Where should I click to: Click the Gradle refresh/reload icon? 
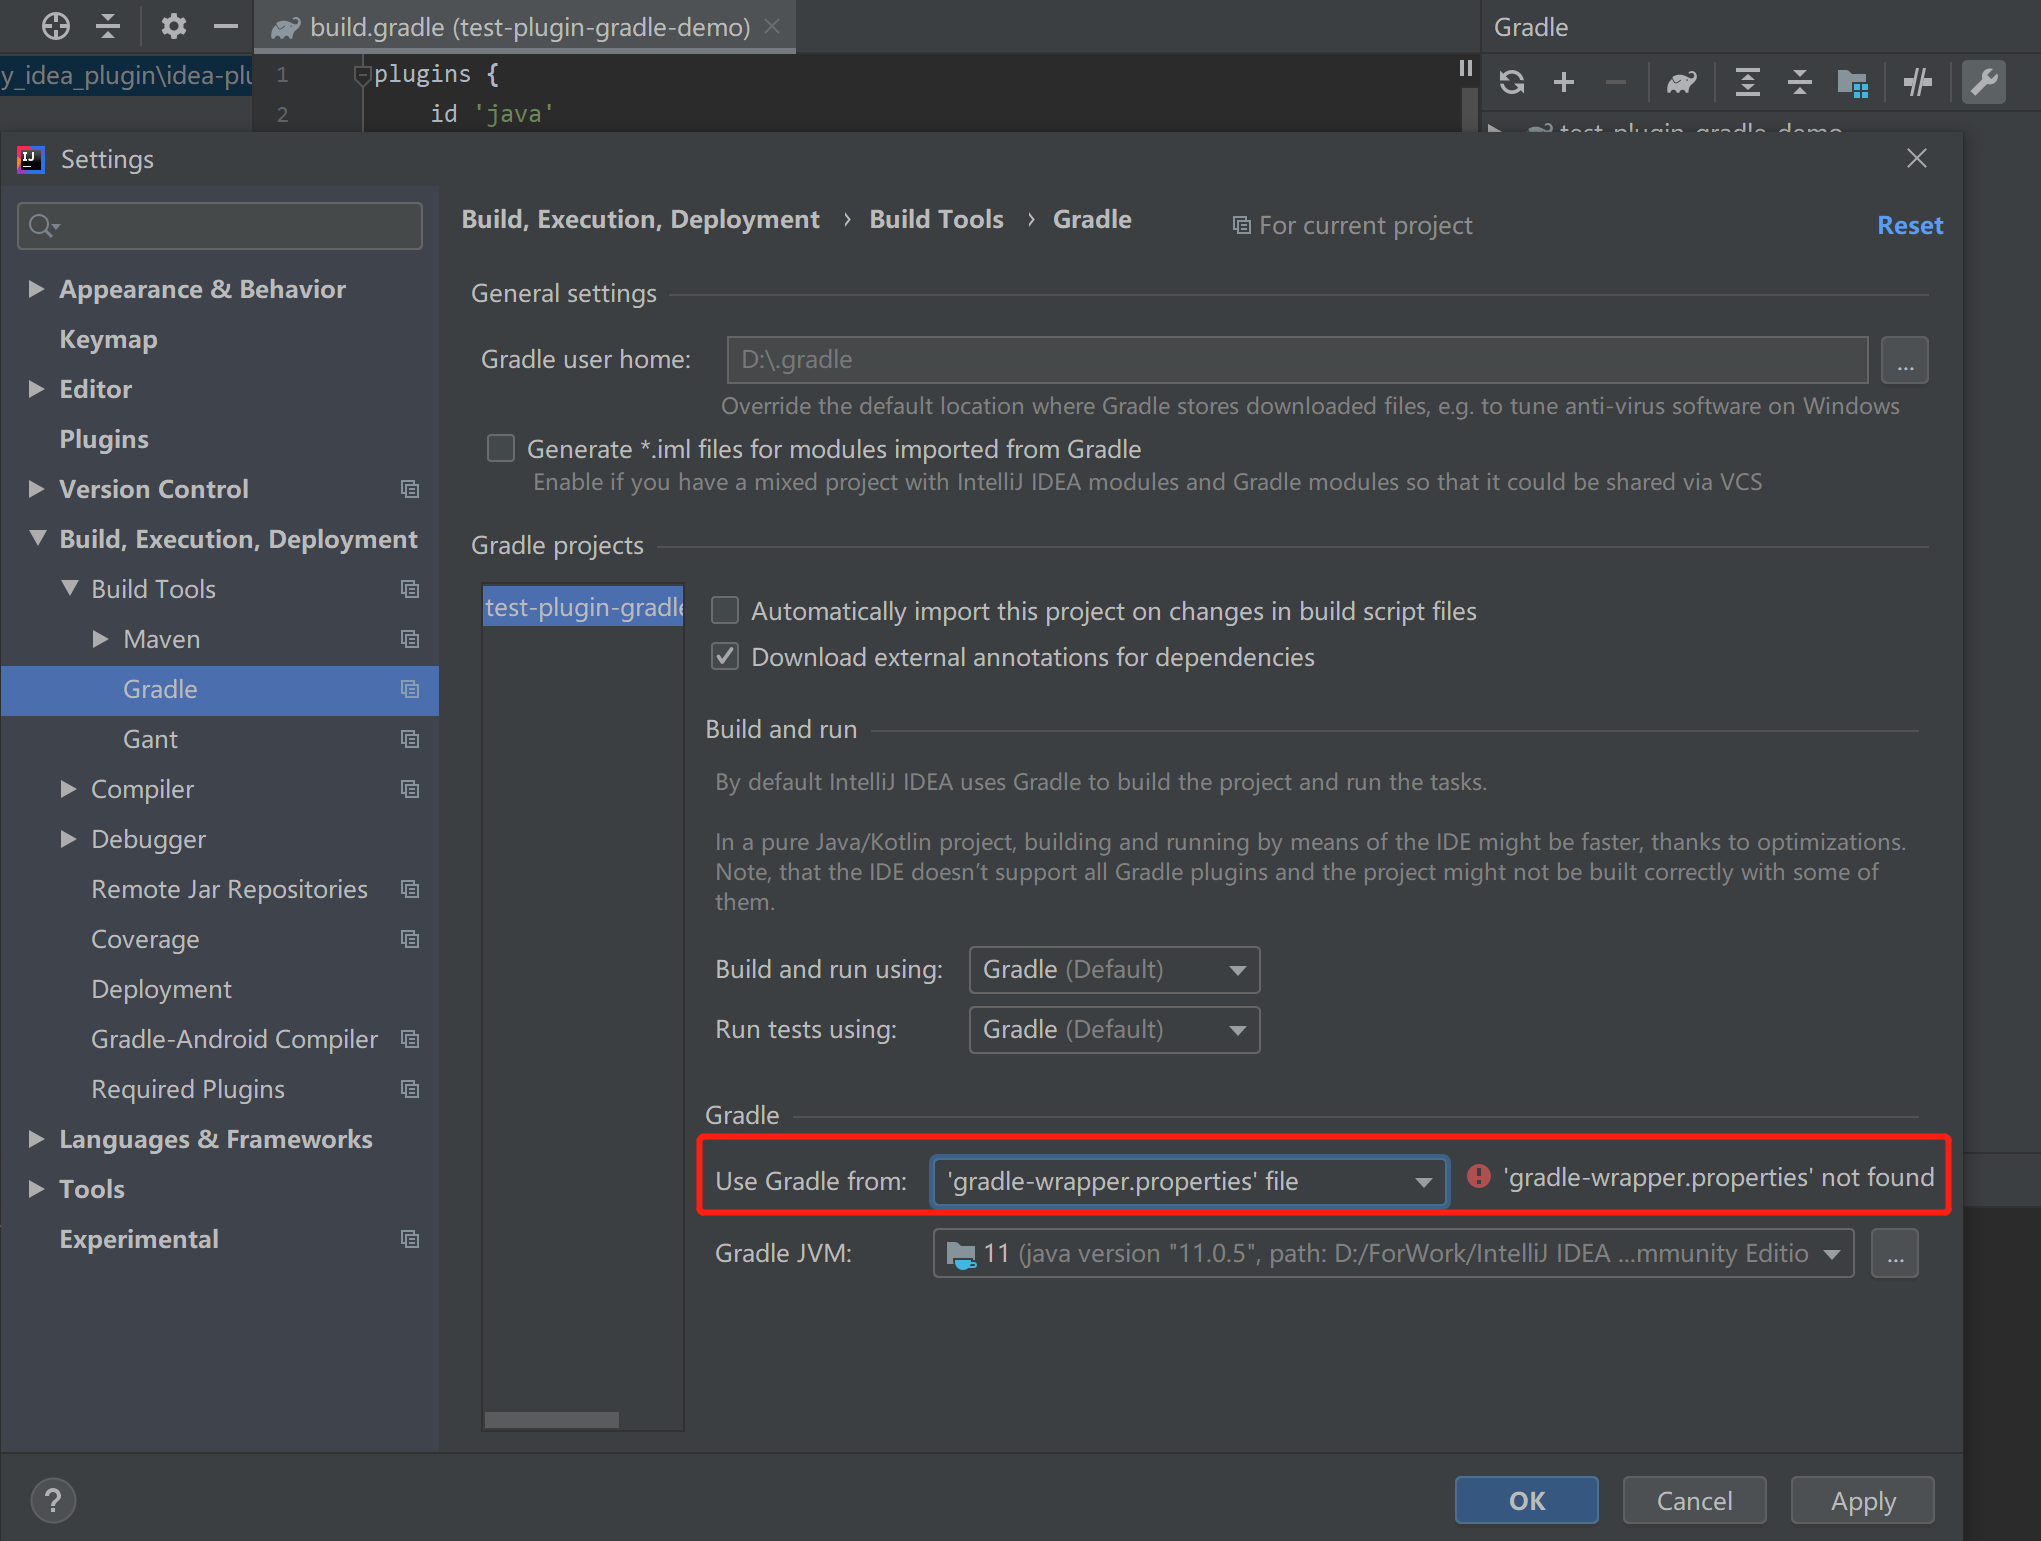pos(1511,82)
